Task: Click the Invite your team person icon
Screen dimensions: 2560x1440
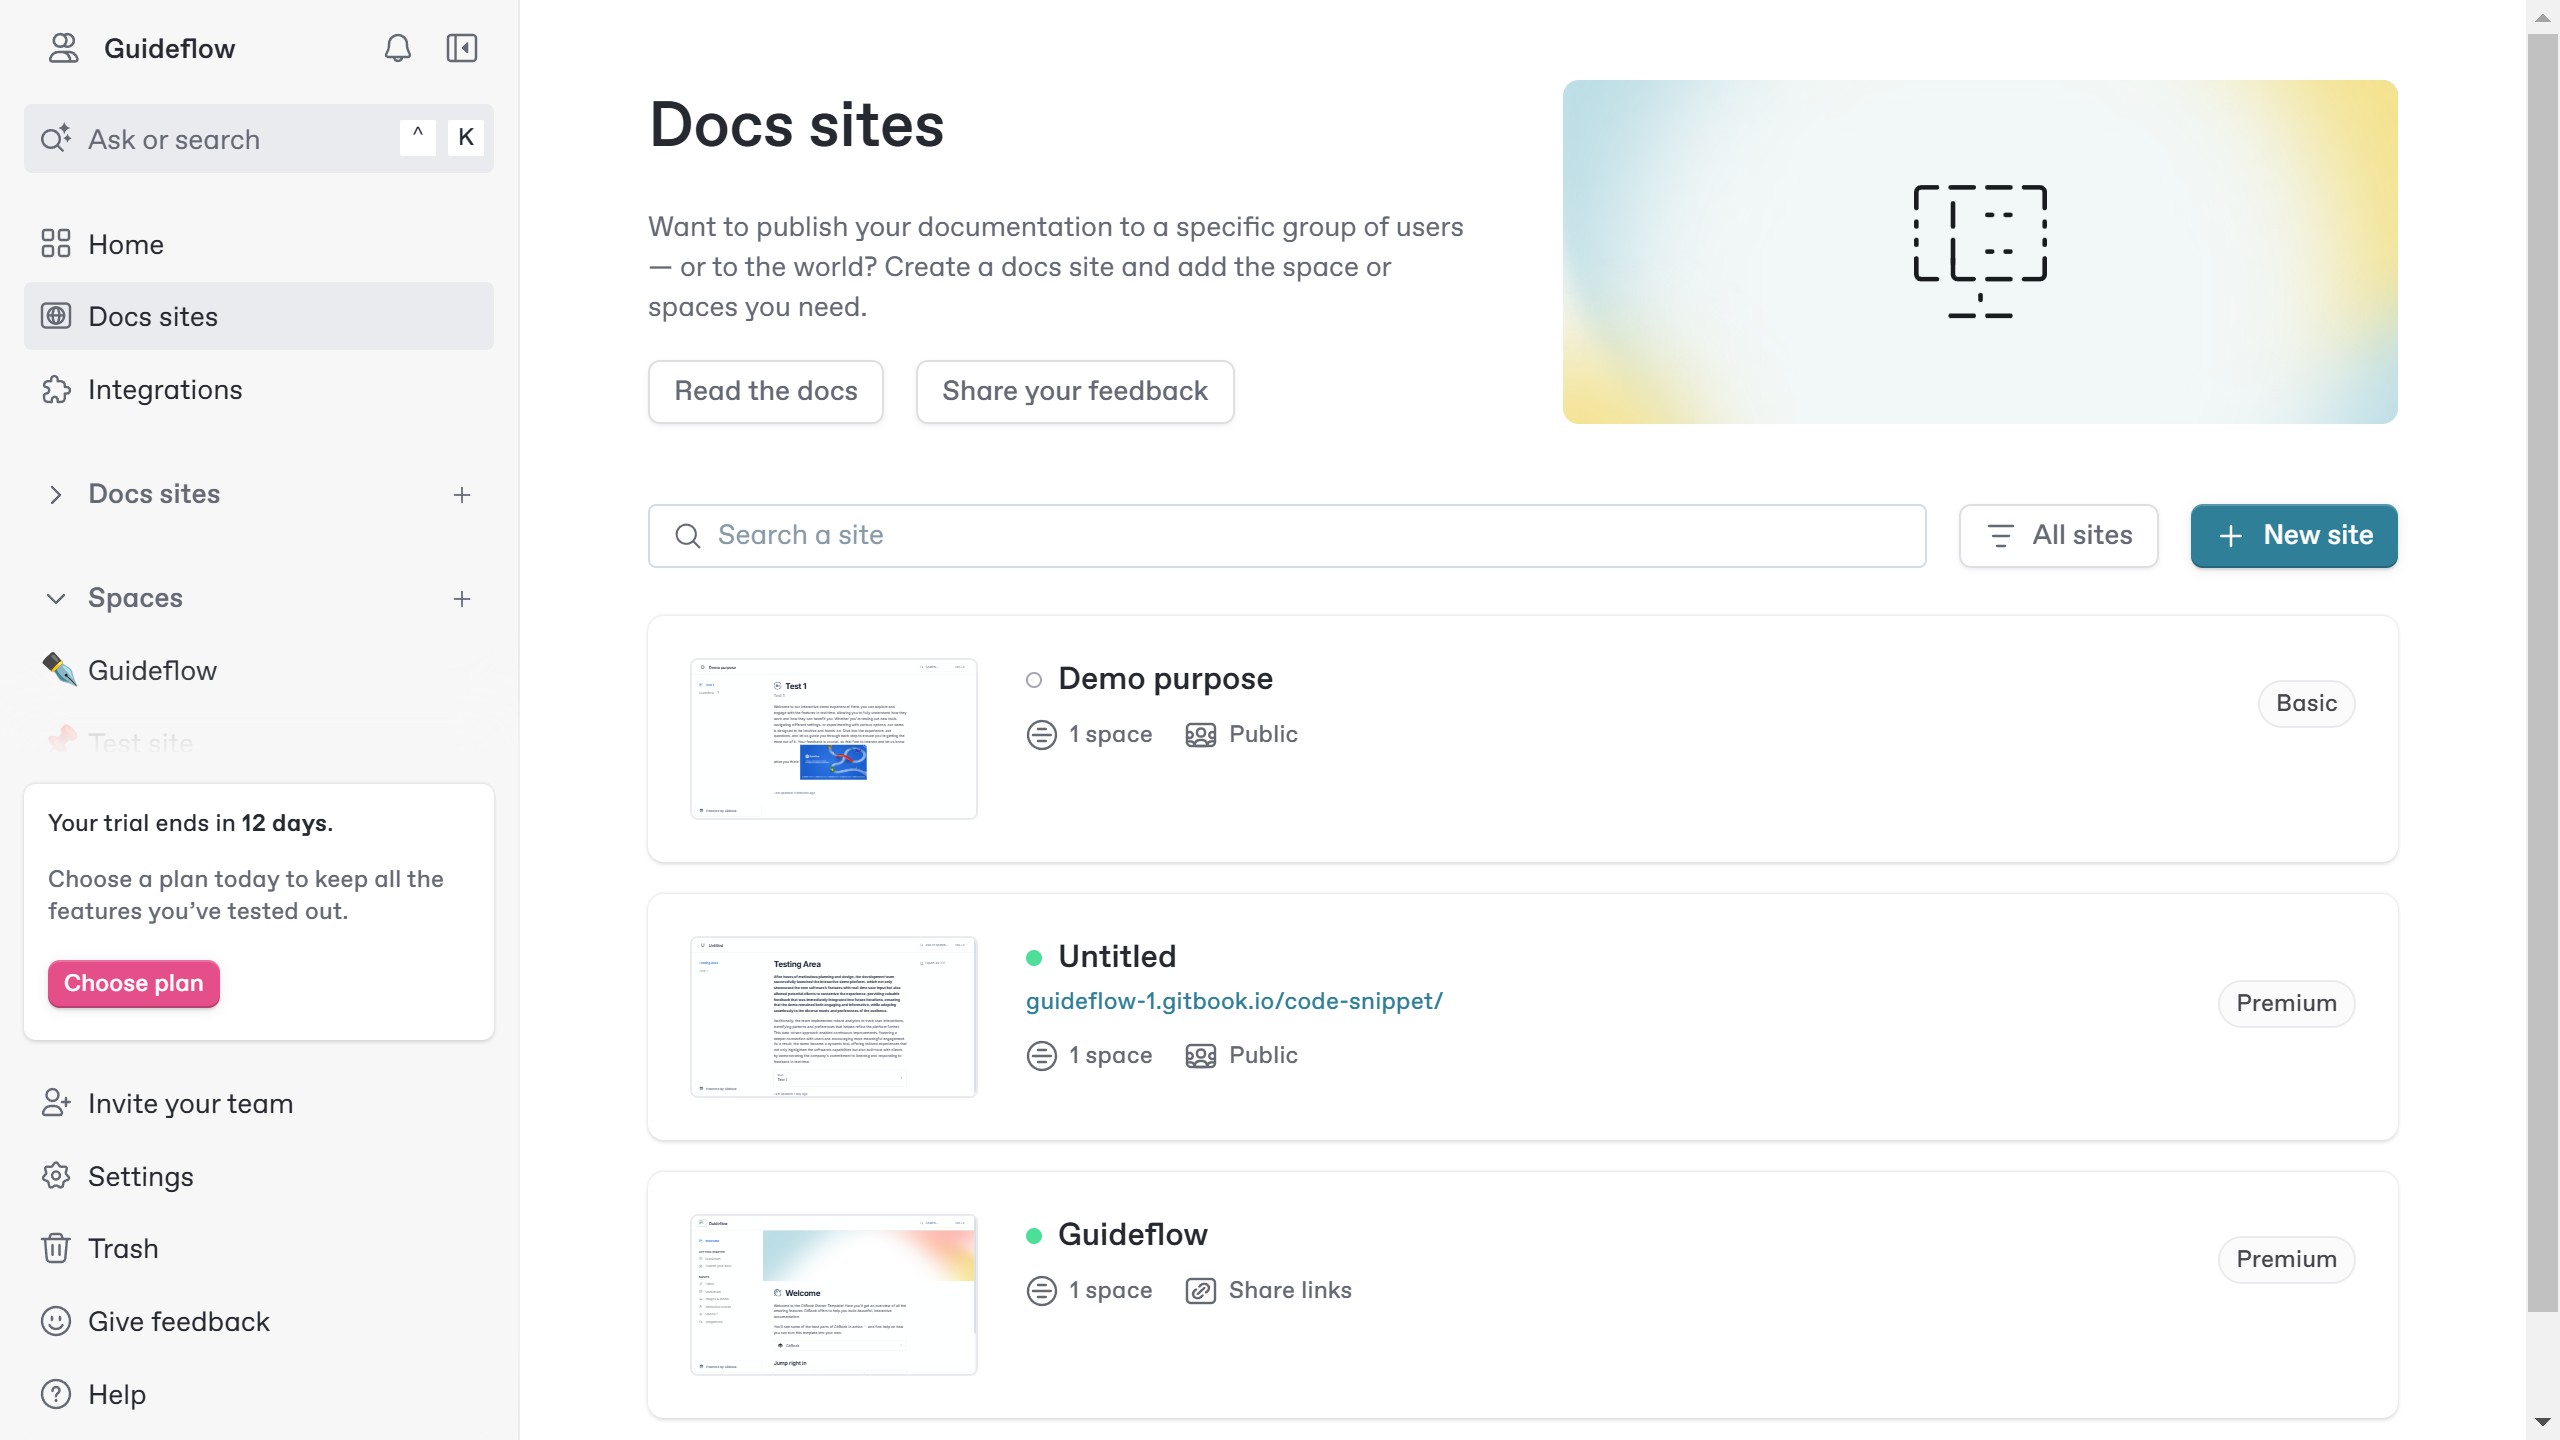Action: 56,1103
